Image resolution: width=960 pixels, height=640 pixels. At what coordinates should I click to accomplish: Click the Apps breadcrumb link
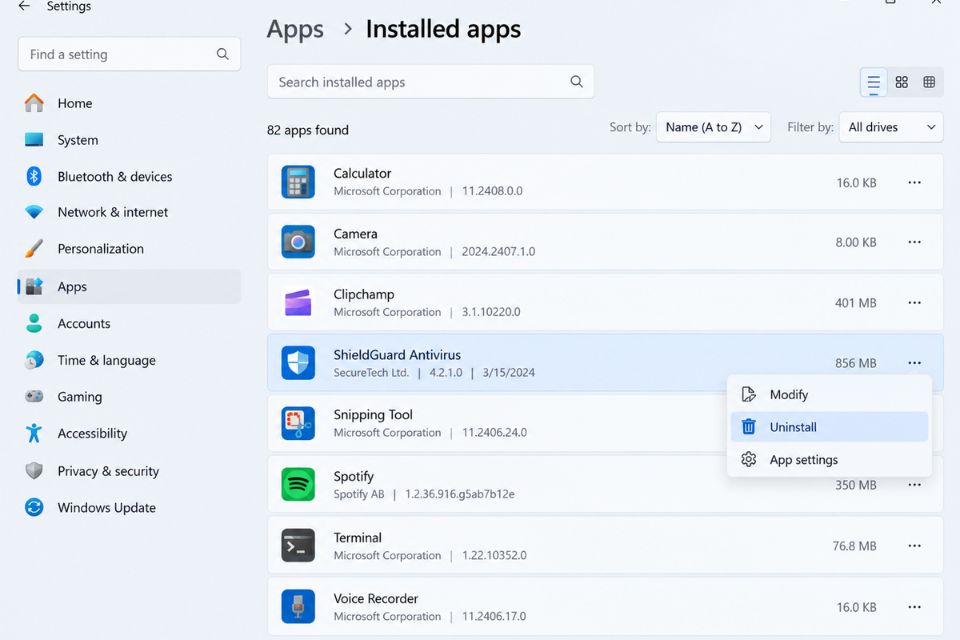pyautogui.click(x=295, y=29)
